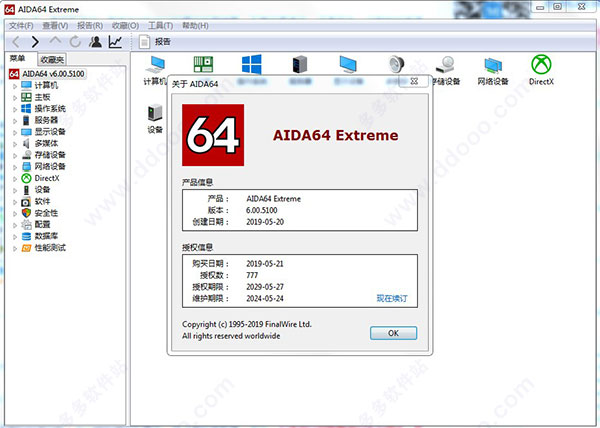Select DirectX in the sidebar tree
Viewport: 600px width, 428px height.
coord(47,178)
